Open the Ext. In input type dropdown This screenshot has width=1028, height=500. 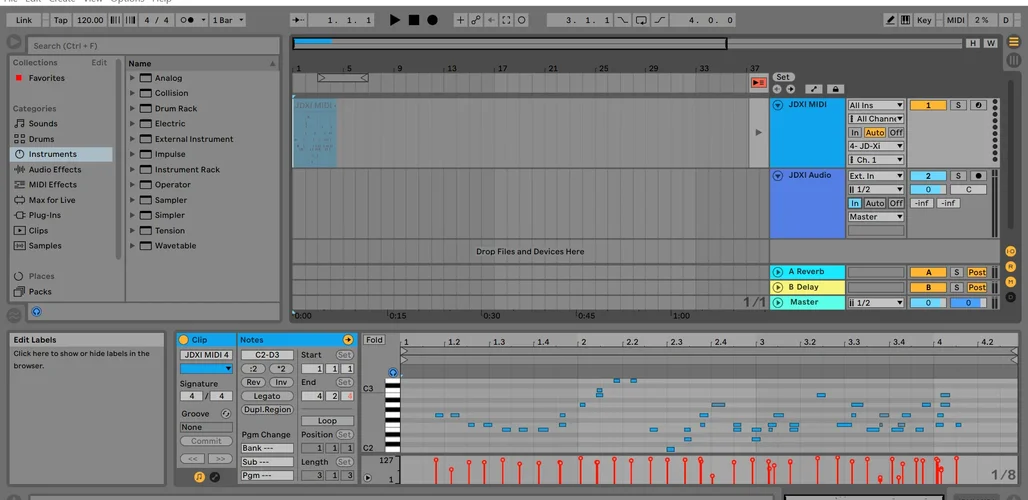click(876, 176)
